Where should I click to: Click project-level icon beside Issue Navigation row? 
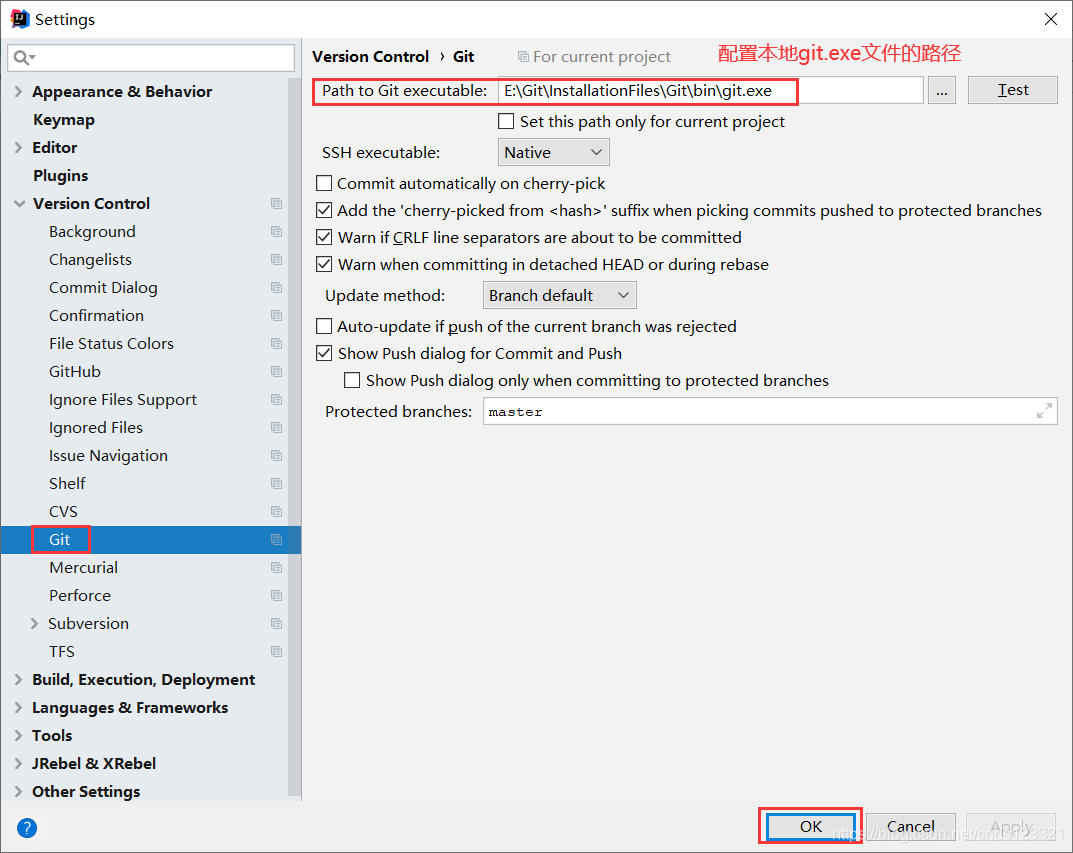276,456
